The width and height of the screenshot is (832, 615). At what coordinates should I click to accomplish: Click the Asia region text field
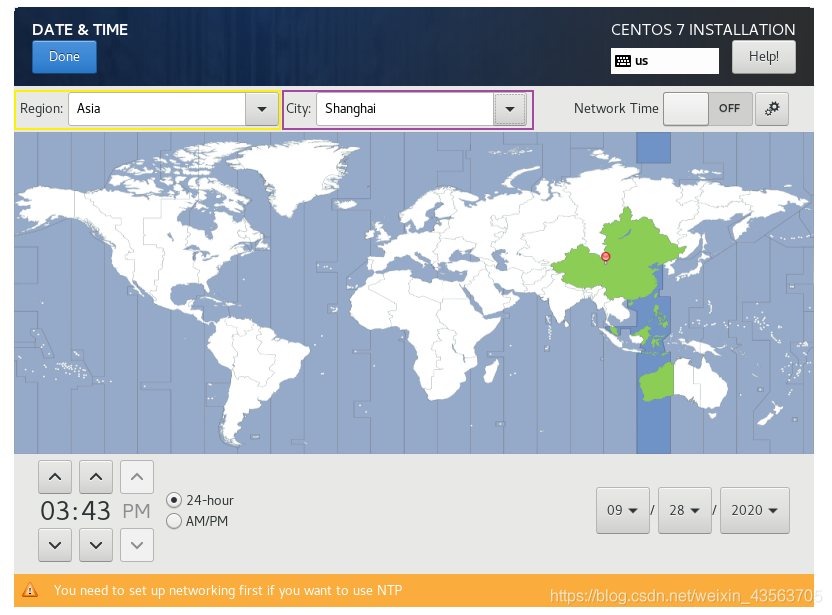(x=157, y=109)
